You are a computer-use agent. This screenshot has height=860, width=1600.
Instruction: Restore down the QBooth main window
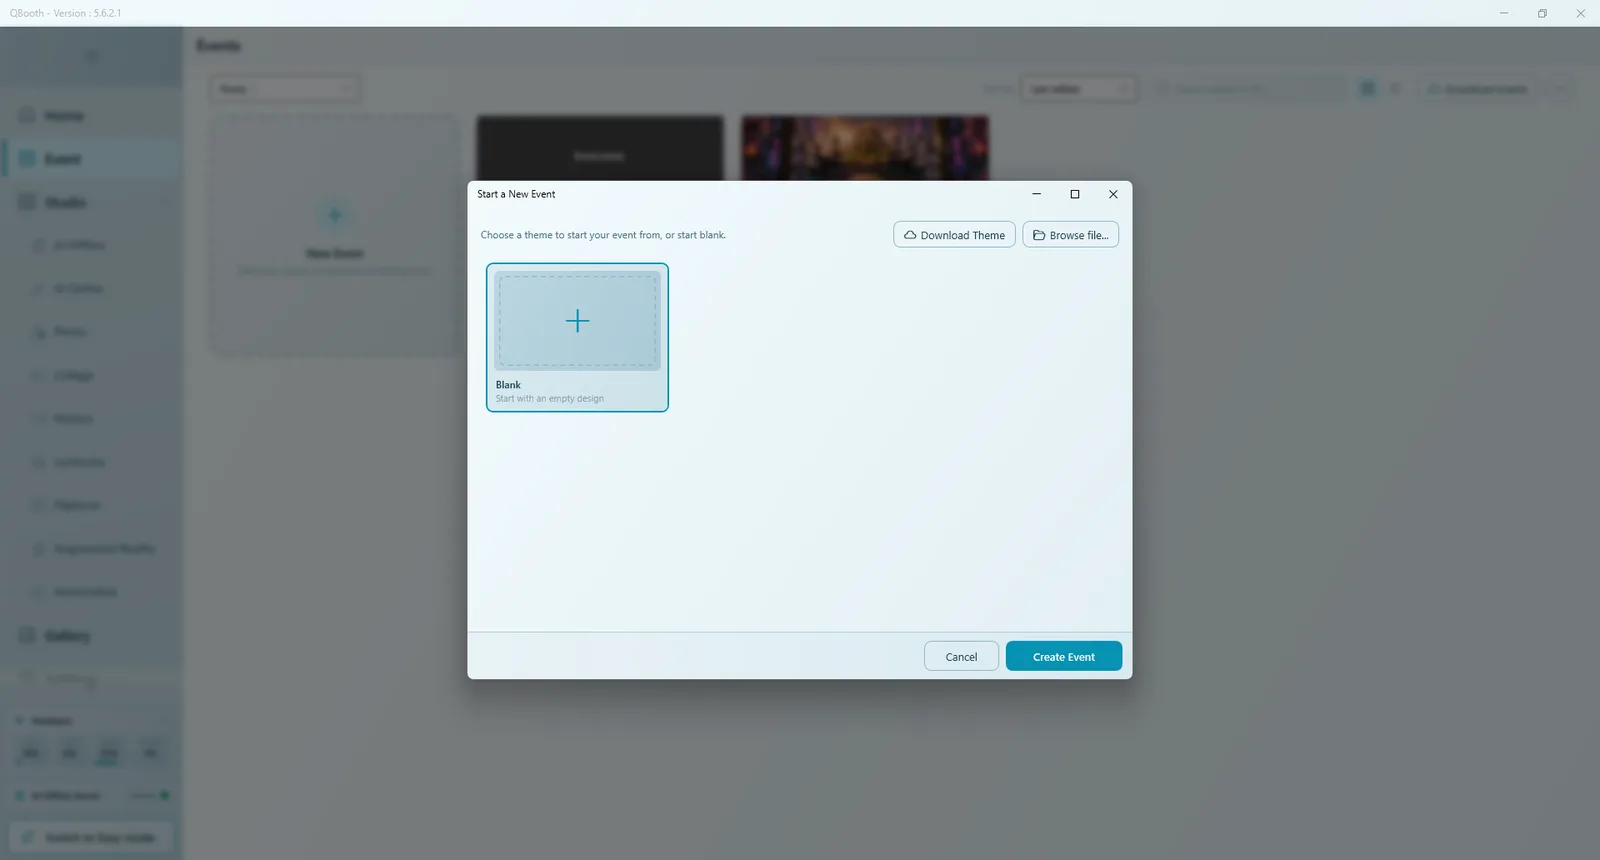(x=1542, y=13)
